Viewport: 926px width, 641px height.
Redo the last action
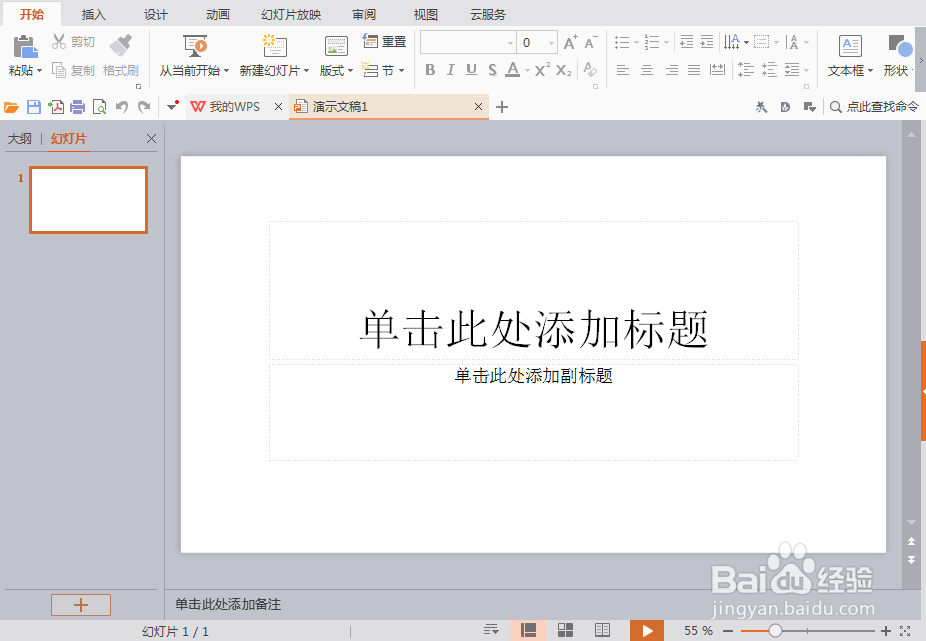144,107
